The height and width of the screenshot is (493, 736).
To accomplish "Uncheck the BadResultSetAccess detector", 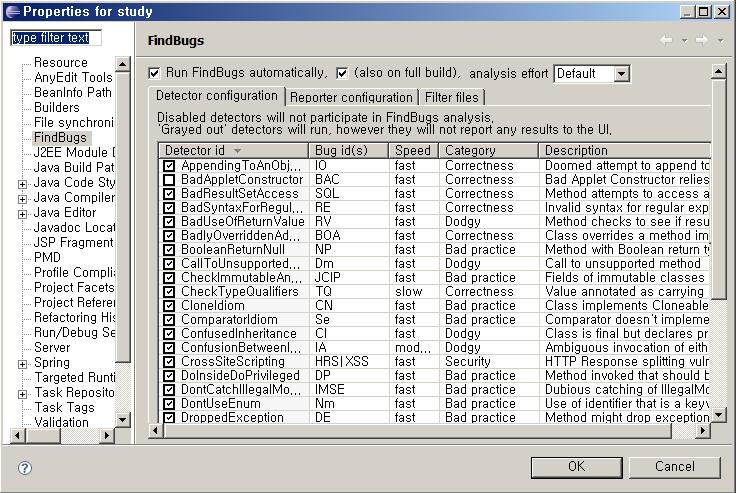I will tap(169, 194).
